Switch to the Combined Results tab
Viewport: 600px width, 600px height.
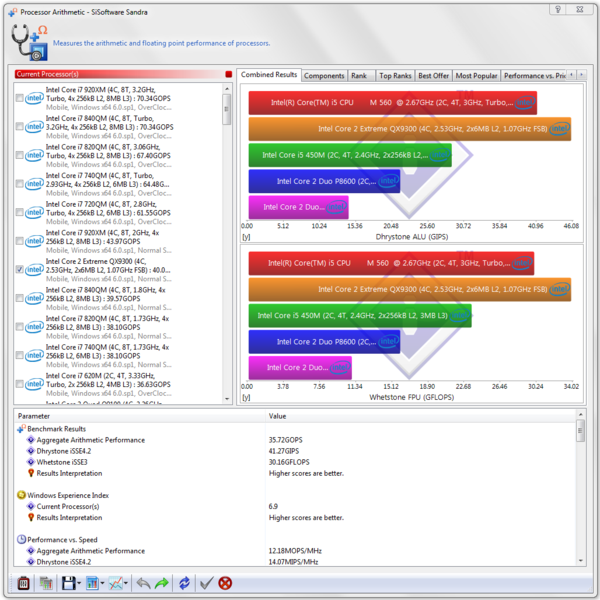click(x=269, y=75)
